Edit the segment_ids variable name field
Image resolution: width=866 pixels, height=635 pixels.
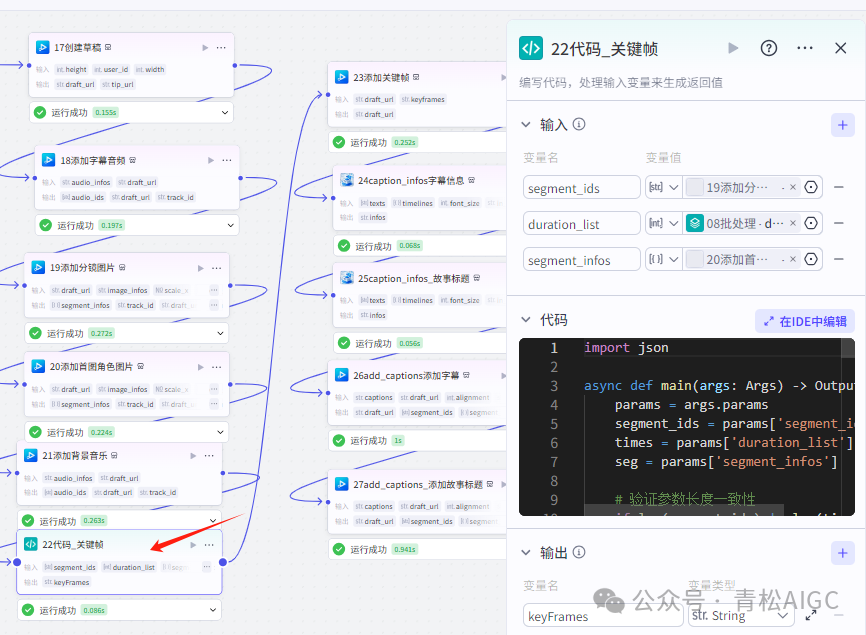coord(581,188)
